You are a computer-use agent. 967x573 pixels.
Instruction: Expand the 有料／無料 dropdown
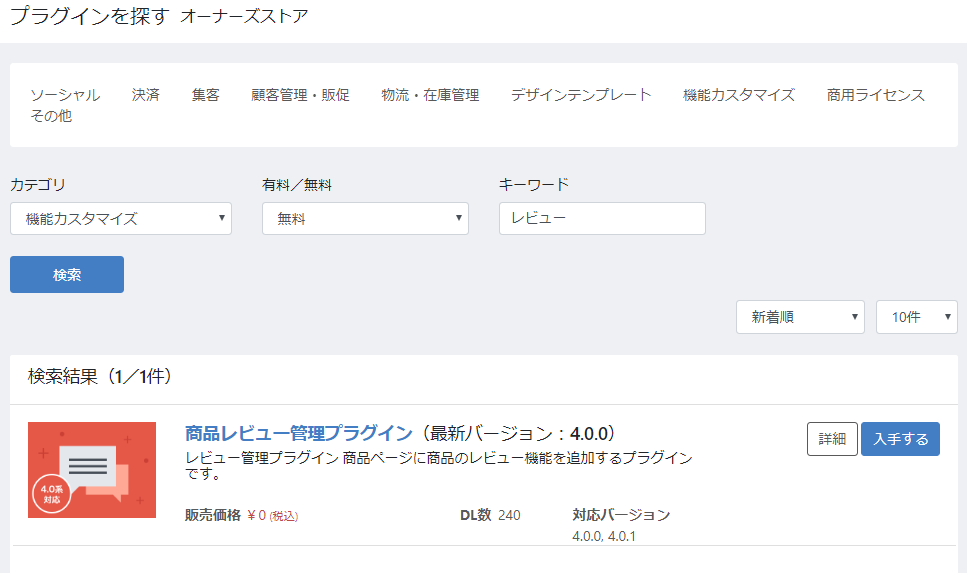(x=365, y=219)
